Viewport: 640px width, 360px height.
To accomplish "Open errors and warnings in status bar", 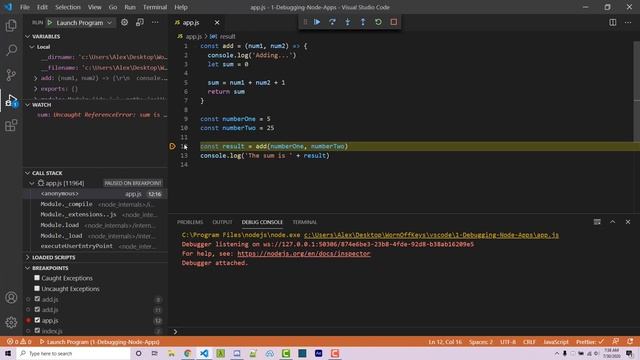I will [19, 342].
